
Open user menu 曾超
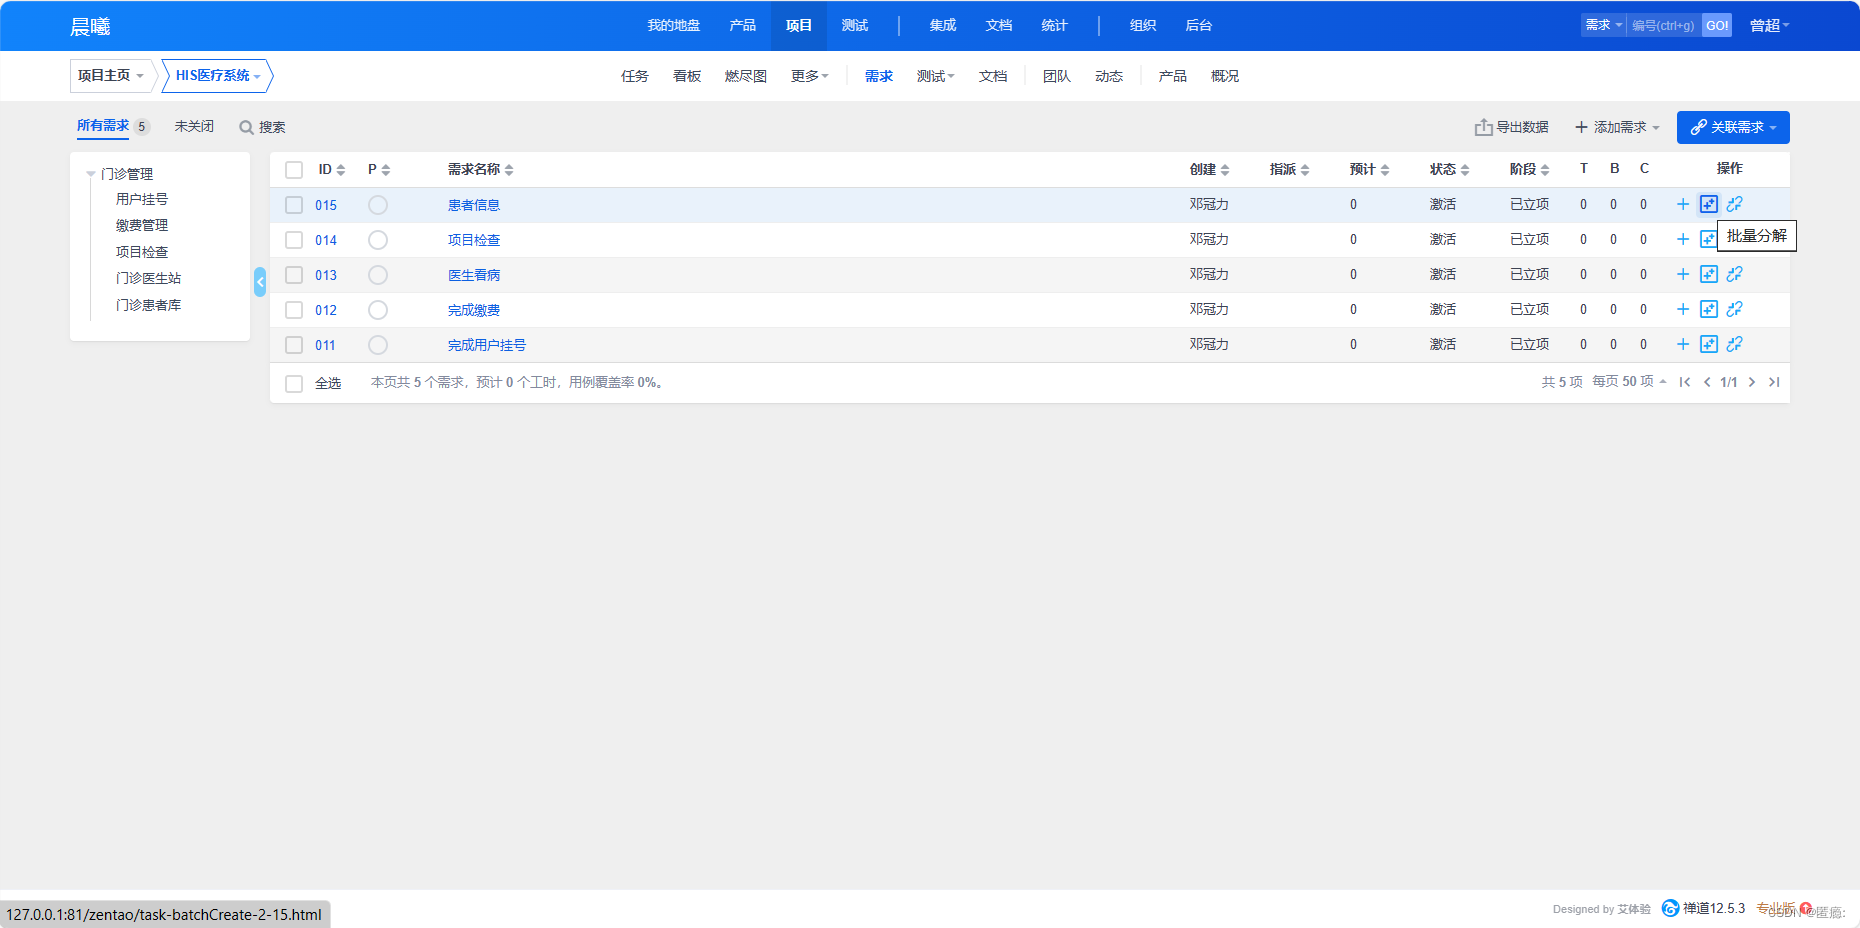click(1769, 26)
